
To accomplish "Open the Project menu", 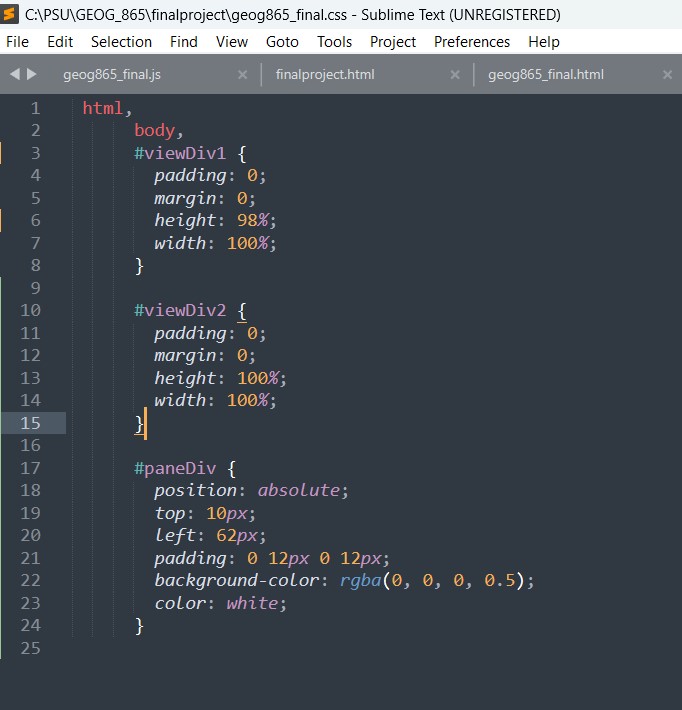I will pos(393,42).
